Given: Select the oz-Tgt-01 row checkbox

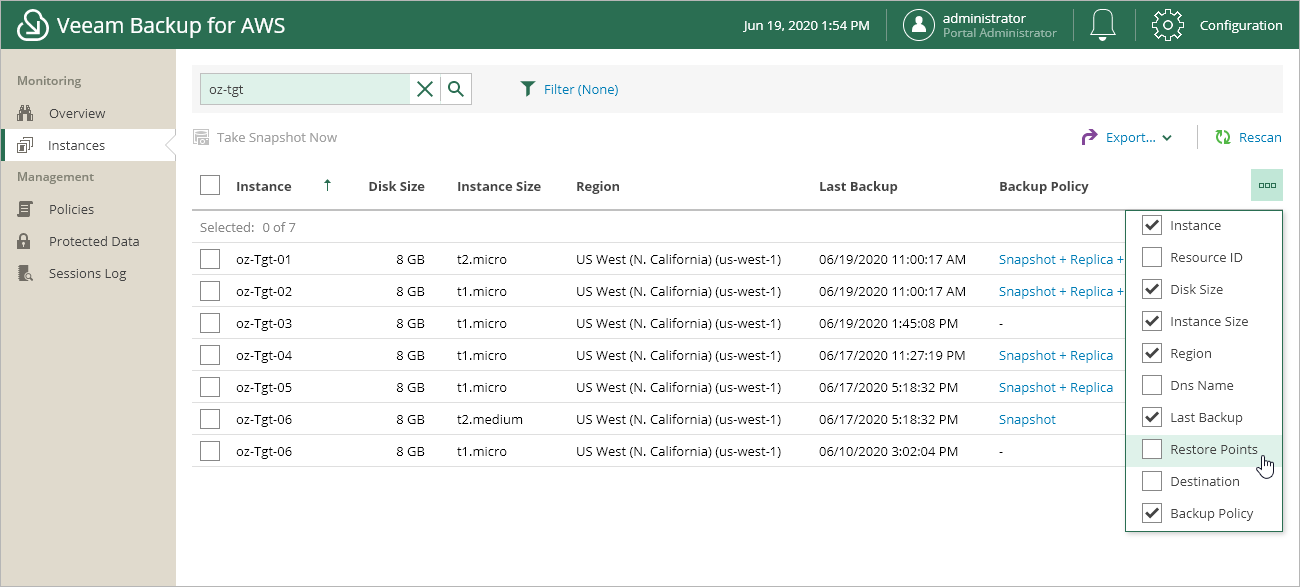Looking at the screenshot, I should 210,259.
